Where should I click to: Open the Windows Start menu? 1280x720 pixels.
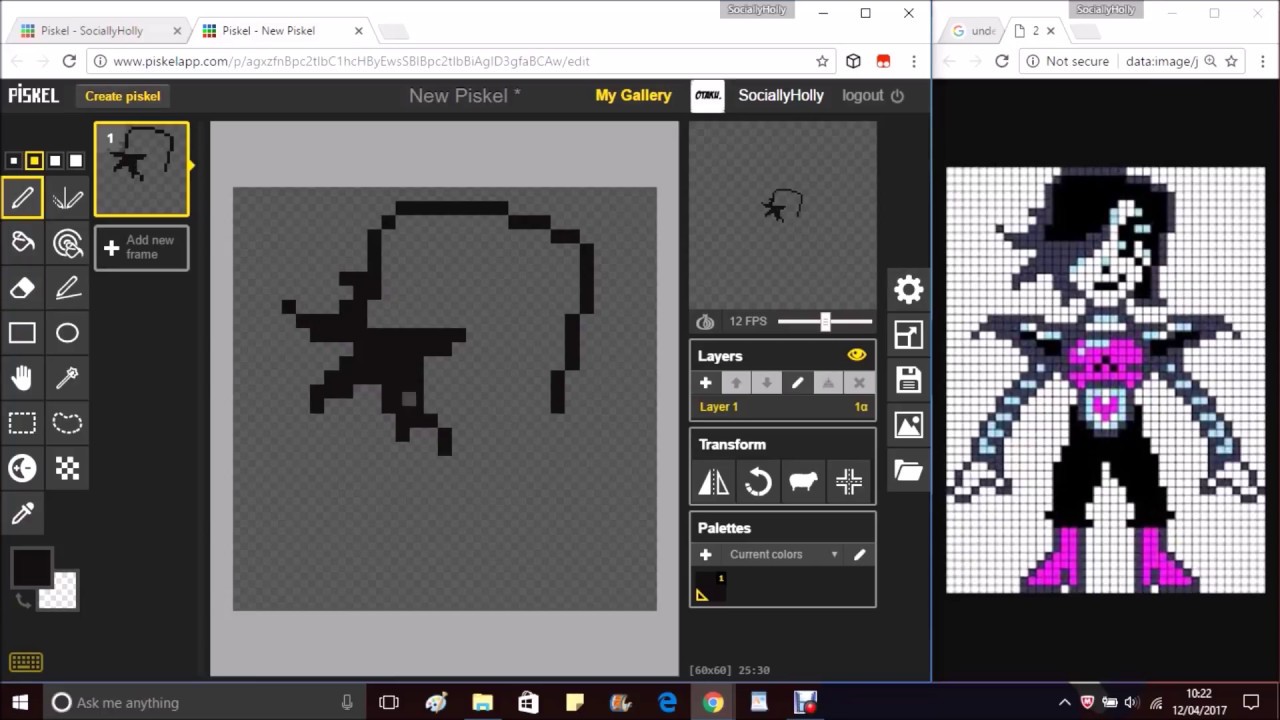pos(20,702)
